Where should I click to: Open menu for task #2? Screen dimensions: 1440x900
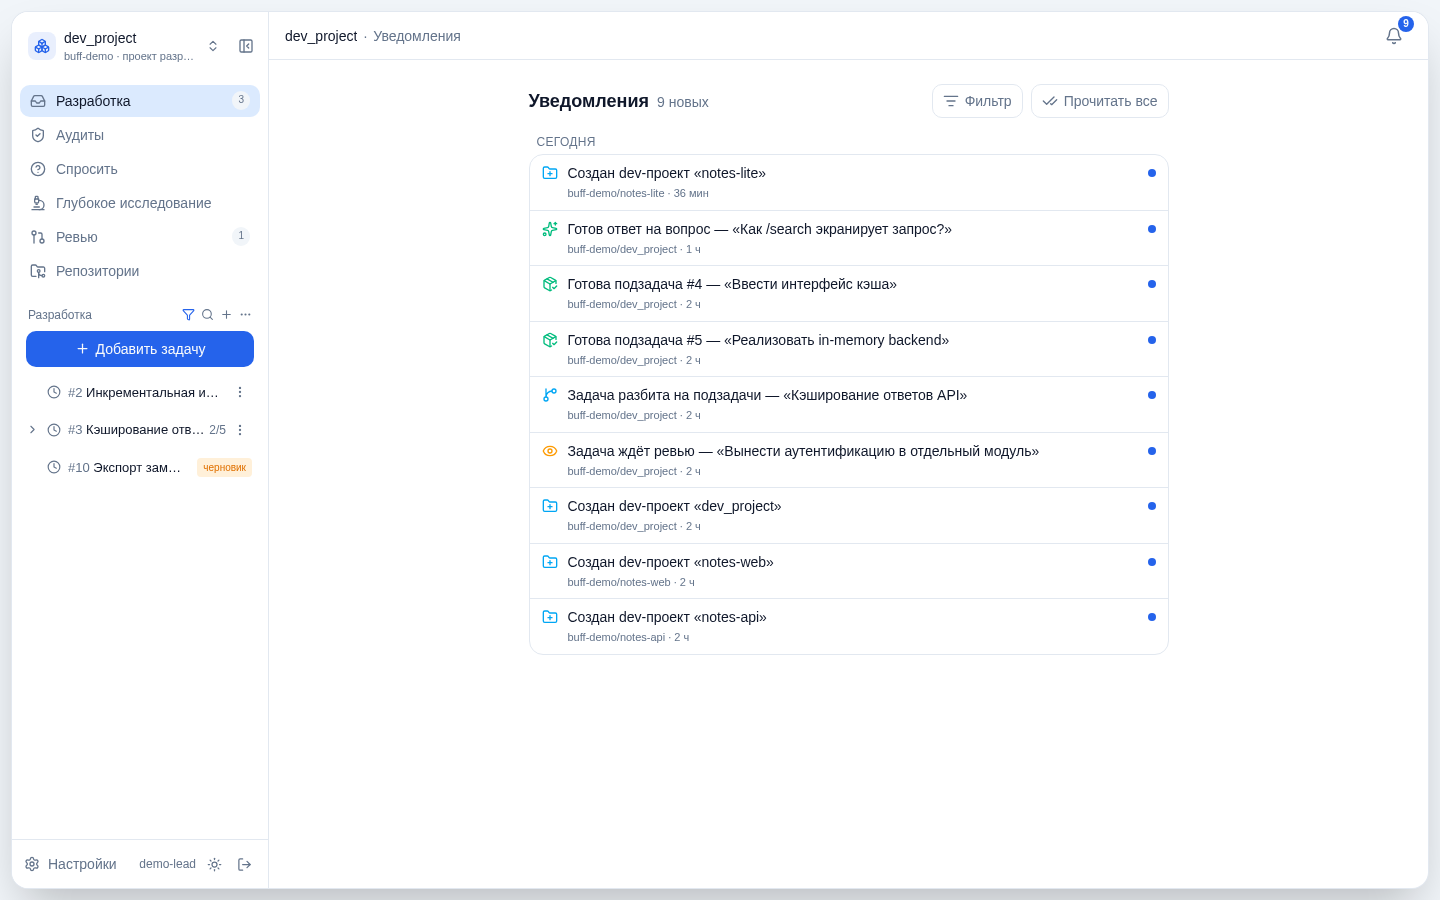coord(240,393)
